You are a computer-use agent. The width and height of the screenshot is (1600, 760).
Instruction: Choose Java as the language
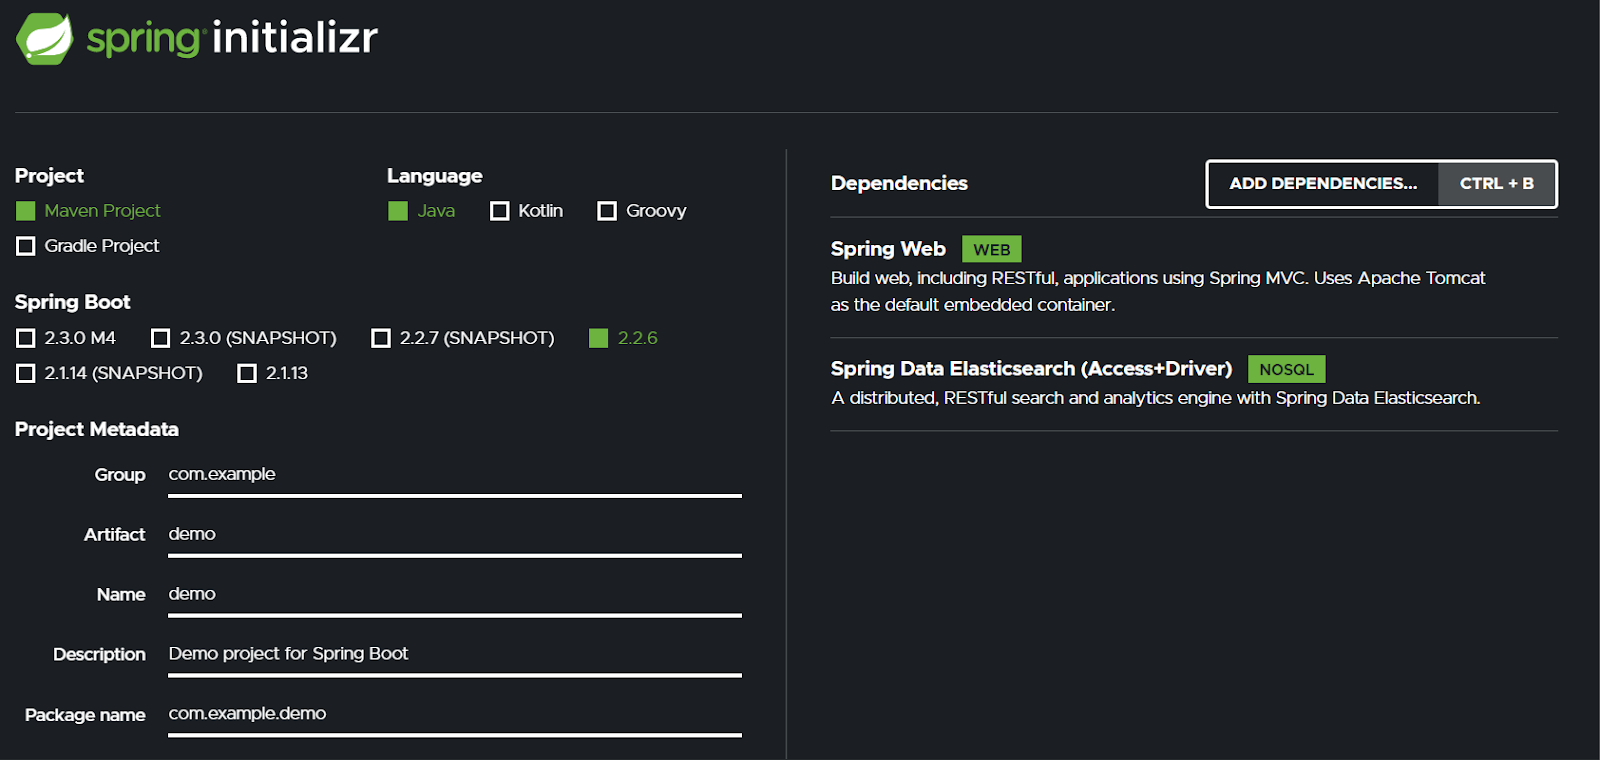coord(421,211)
